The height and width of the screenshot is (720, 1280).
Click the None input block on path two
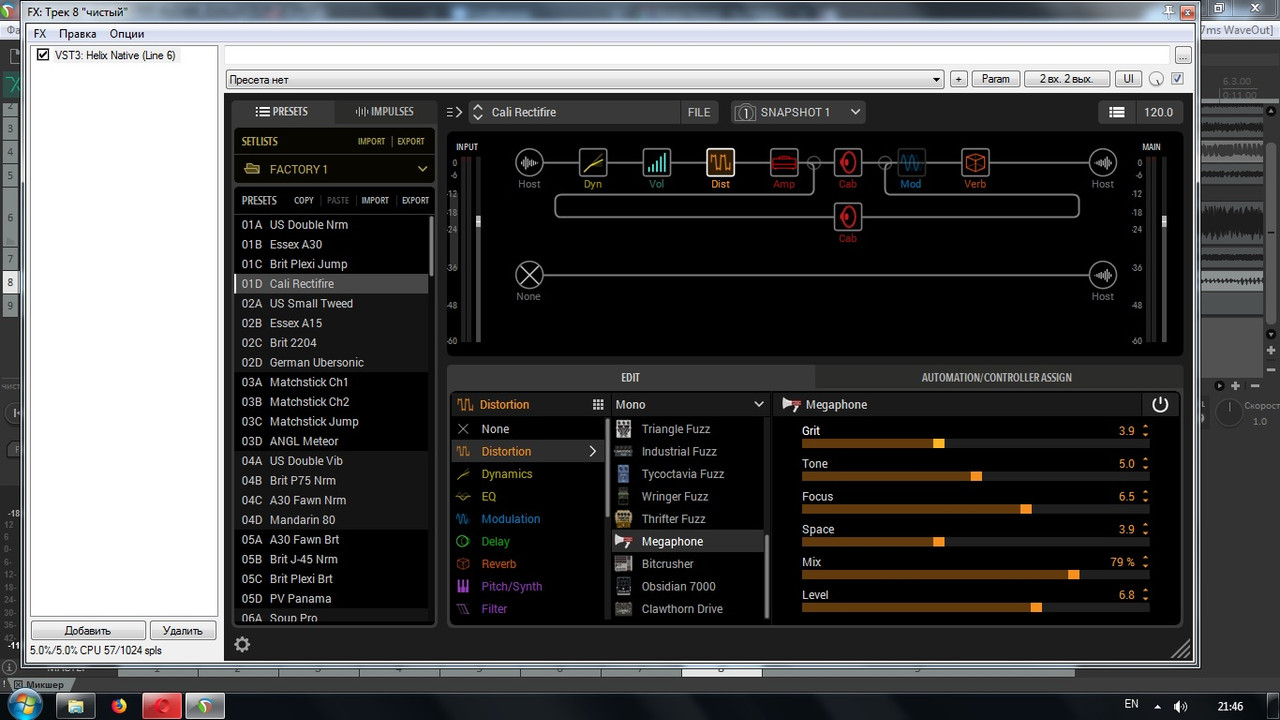(529, 275)
